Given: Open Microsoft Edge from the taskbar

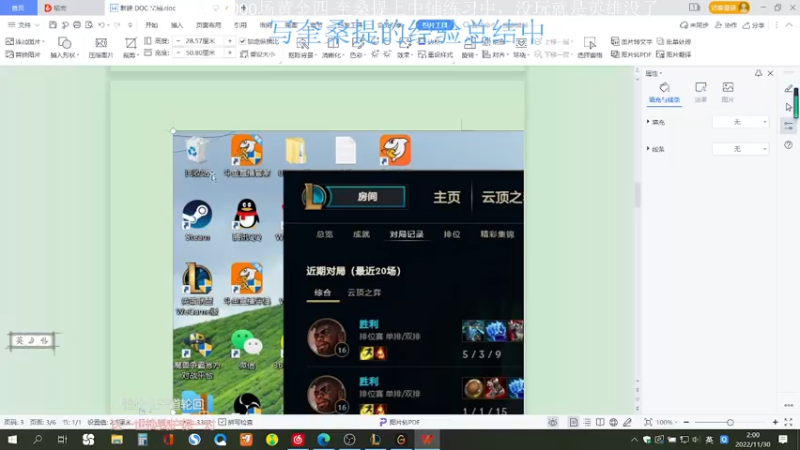Looking at the screenshot, I should pyautogui.click(x=323, y=439).
